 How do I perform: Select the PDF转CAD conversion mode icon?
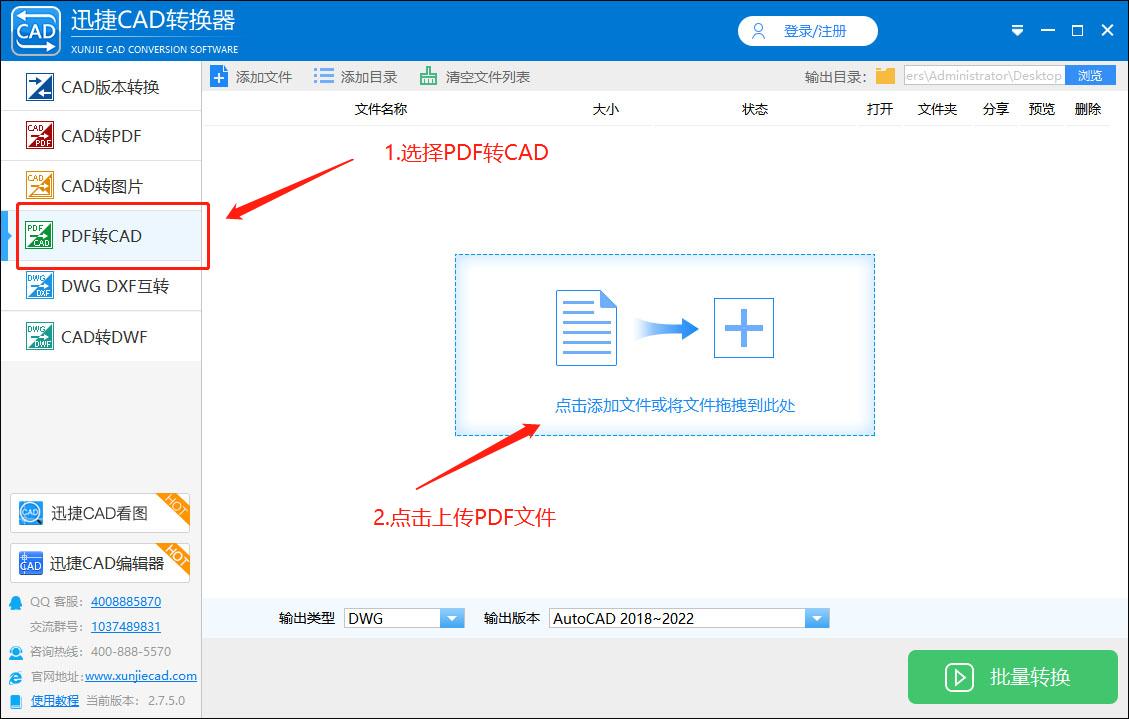point(37,236)
